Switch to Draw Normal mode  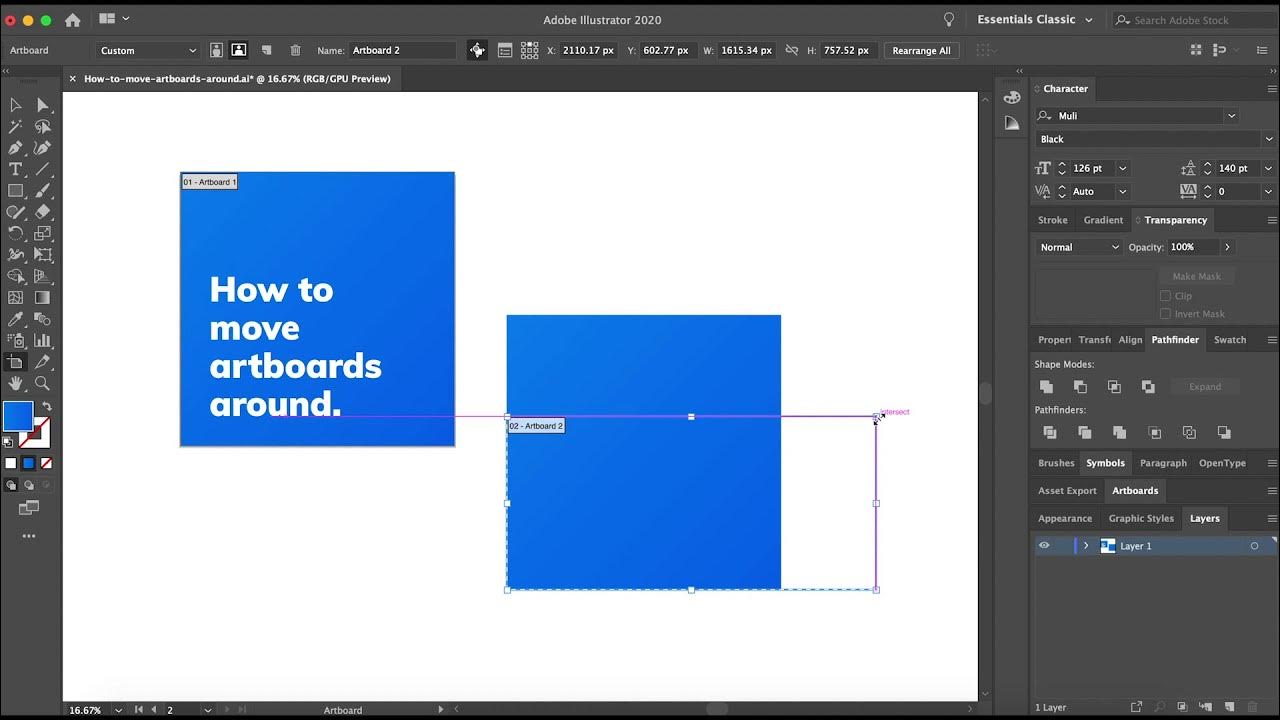(12, 485)
